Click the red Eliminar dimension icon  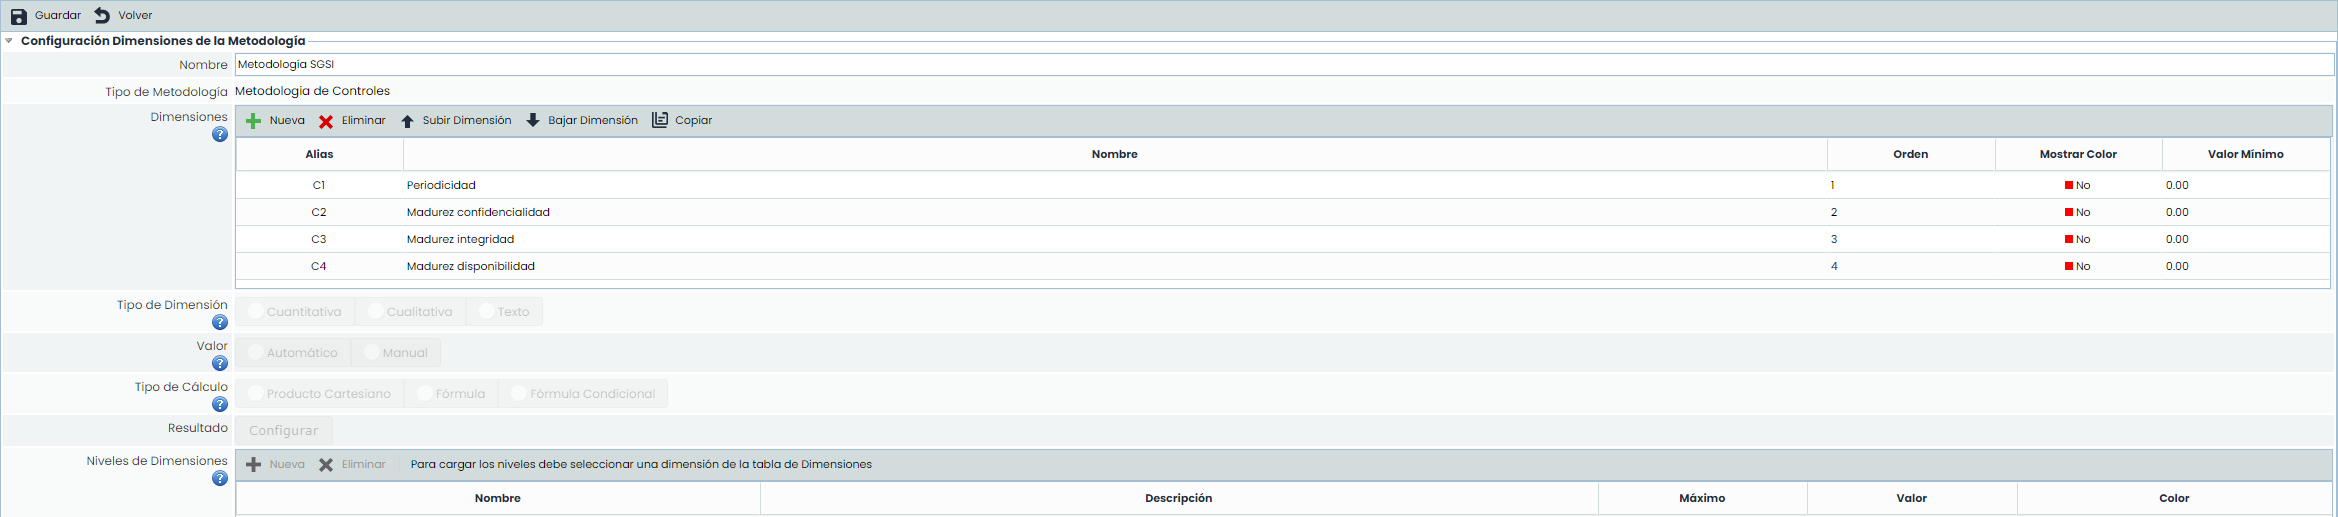[326, 121]
